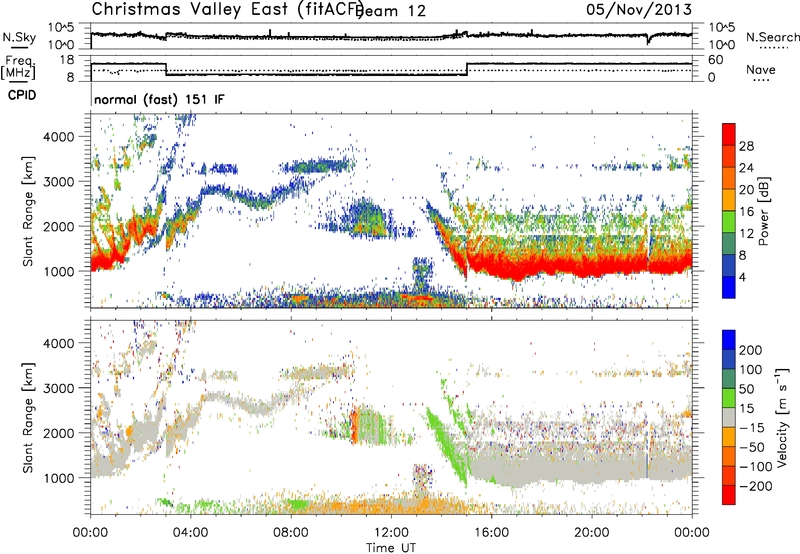Click the 'N.Sky' legend label
This screenshot has height=554, width=800.
[x=19, y=37]
